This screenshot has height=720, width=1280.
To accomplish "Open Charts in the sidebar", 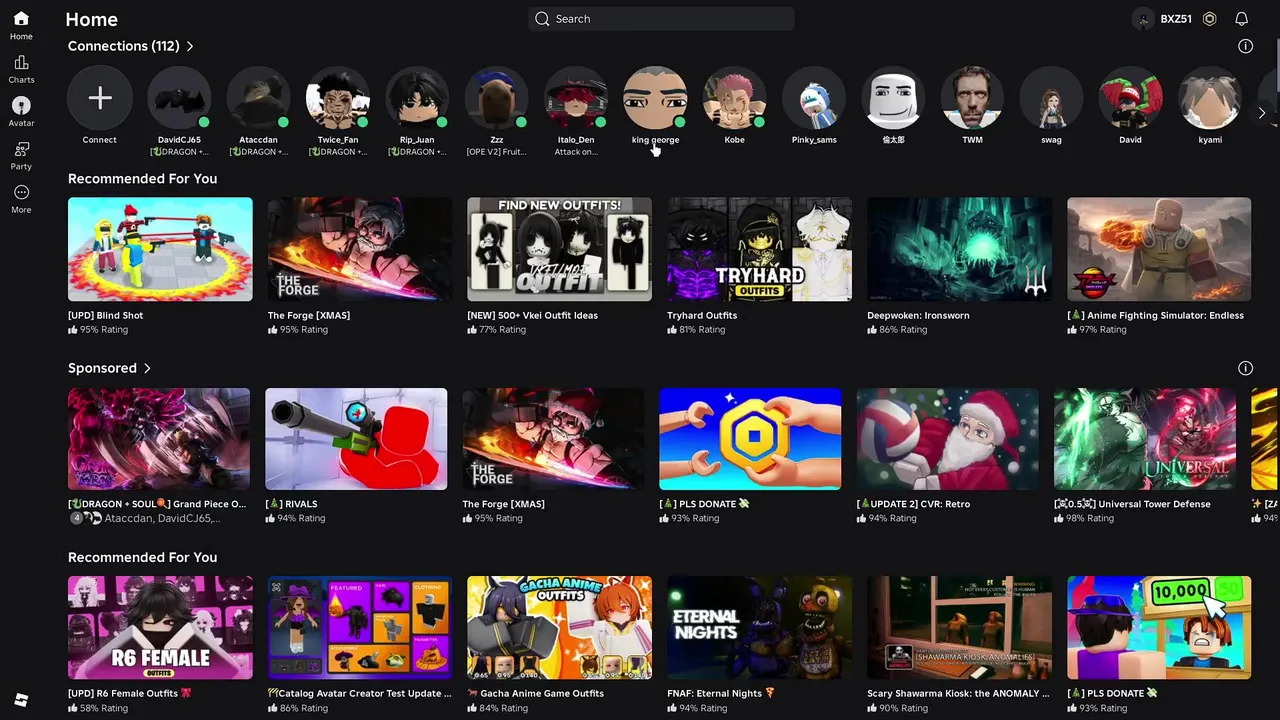I will (21, 62).
